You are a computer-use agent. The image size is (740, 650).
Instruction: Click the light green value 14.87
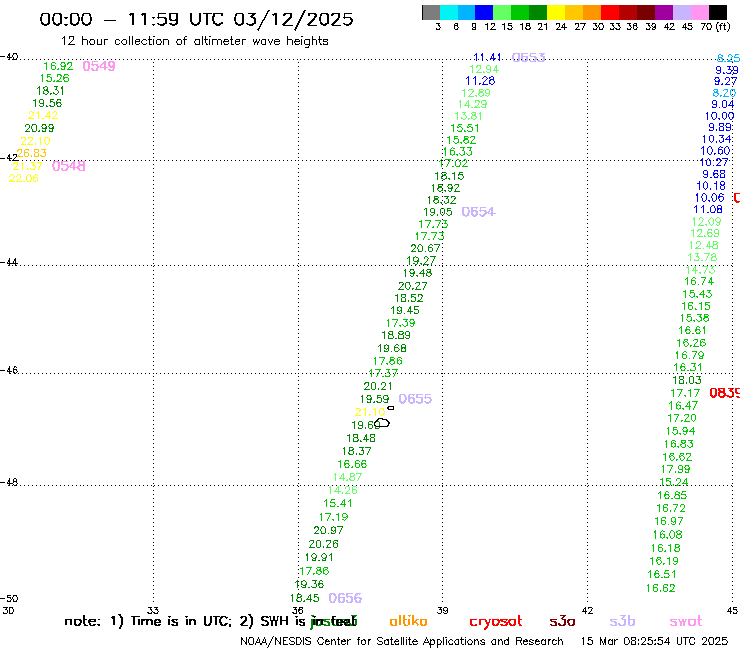coord(347,477)
